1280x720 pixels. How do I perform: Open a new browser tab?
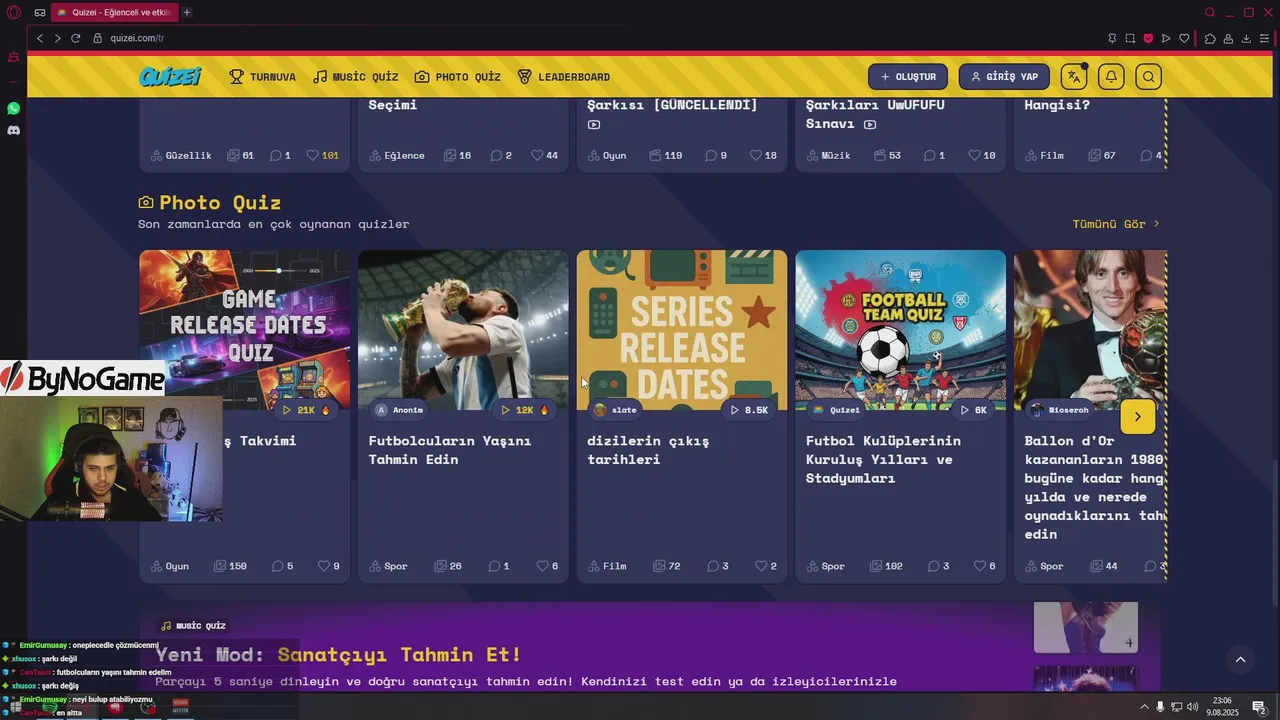(x=187, y=12)
